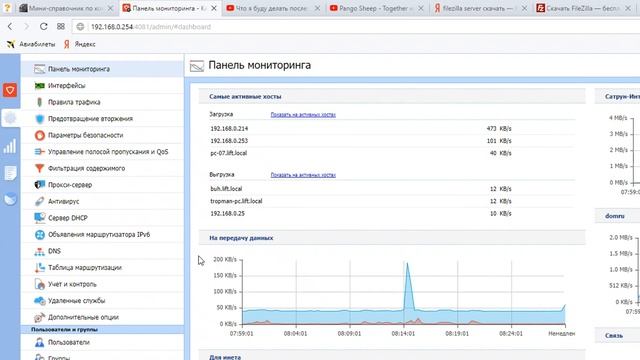The height and width of the screenshot is (360, 640).
Task: Click the red shield icon in left strip
Action: [x=10, y=90]
